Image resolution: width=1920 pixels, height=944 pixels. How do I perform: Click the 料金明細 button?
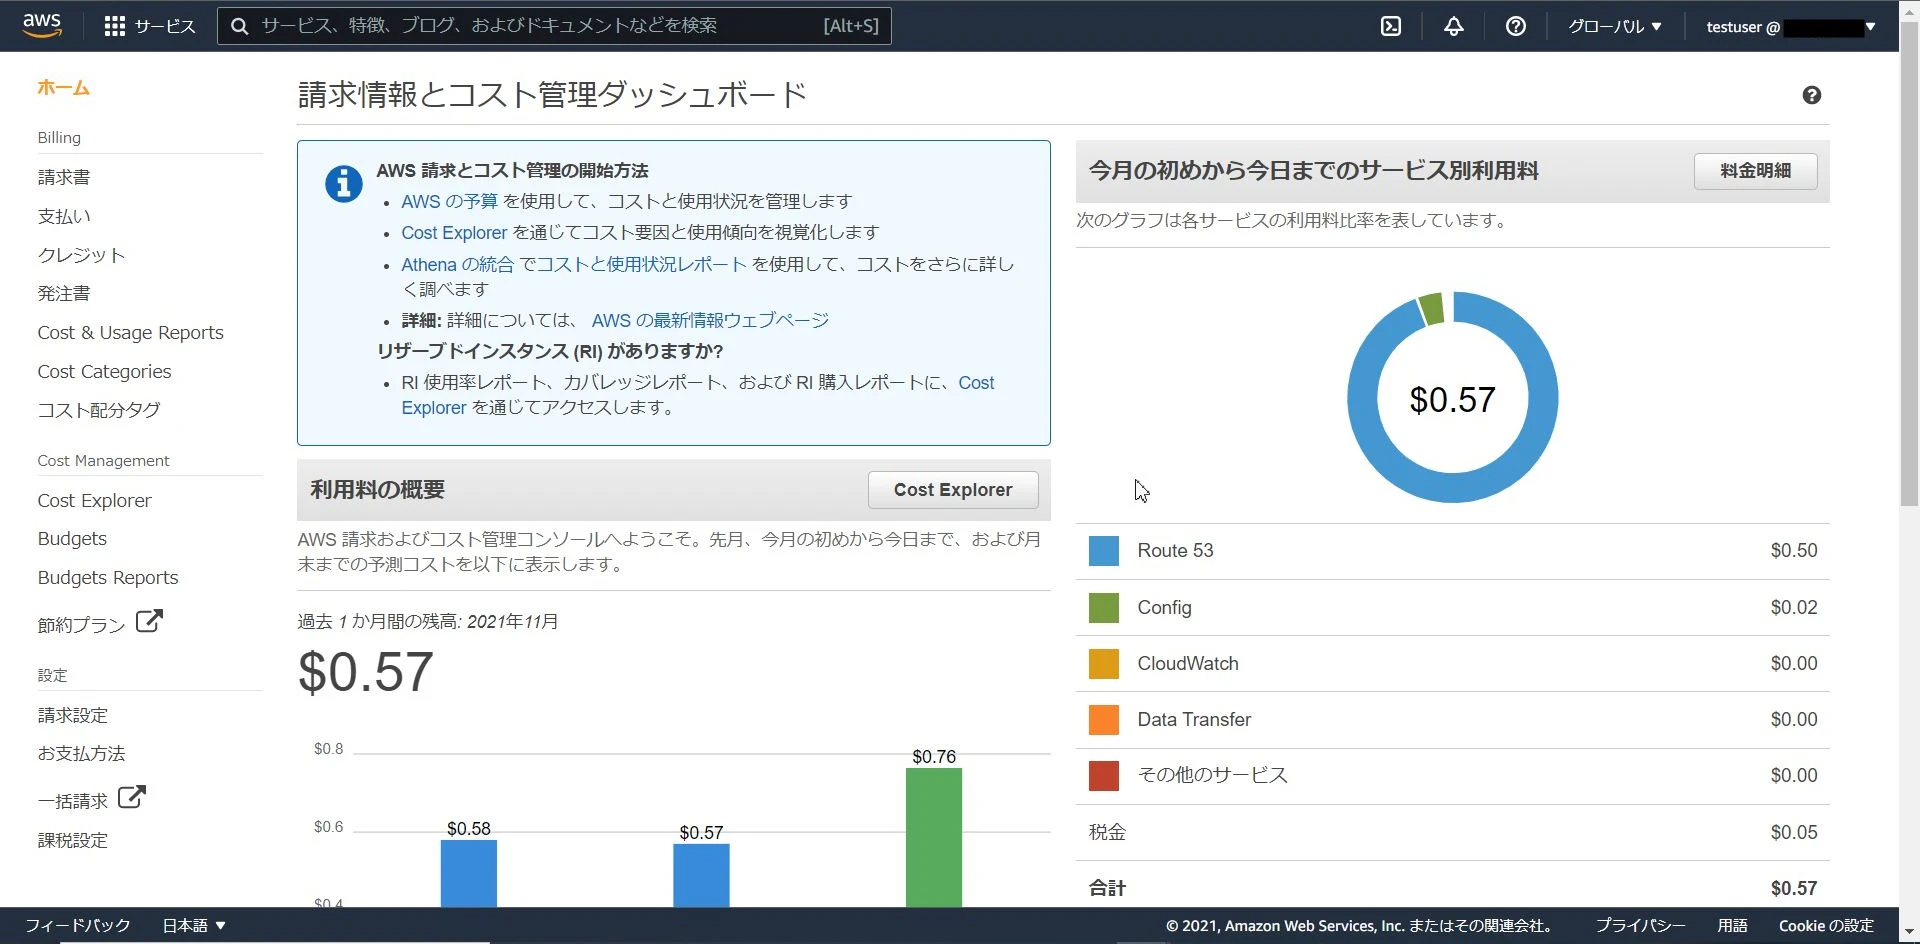[x=1755, y=171]
